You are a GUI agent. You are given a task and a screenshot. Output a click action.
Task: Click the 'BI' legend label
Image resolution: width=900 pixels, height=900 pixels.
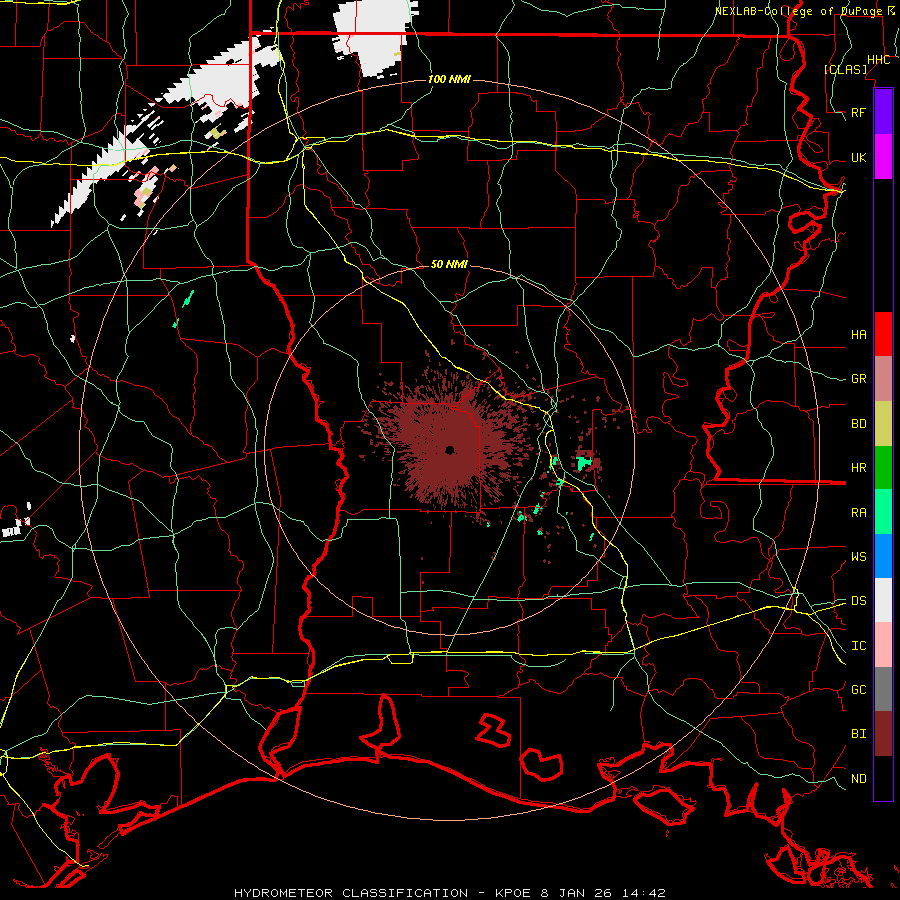coord(858,734)
